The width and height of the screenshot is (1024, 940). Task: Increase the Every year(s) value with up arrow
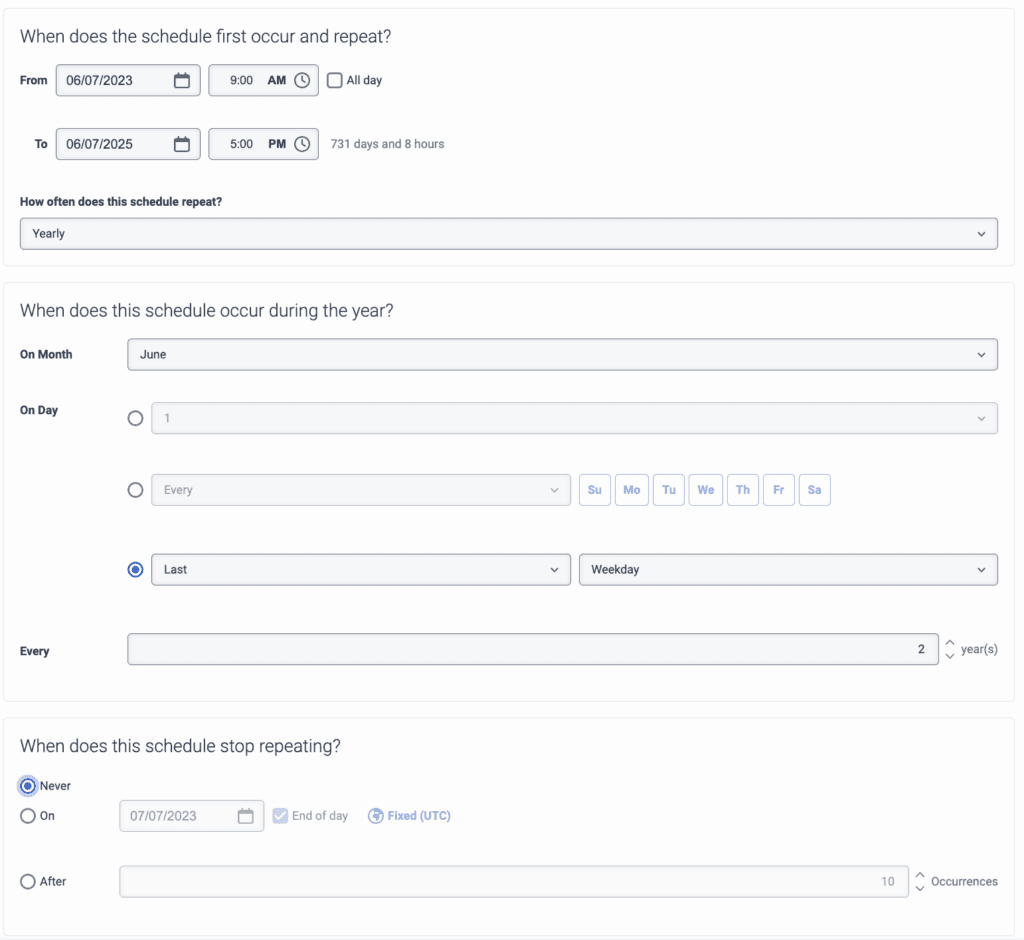coord(949,643)
